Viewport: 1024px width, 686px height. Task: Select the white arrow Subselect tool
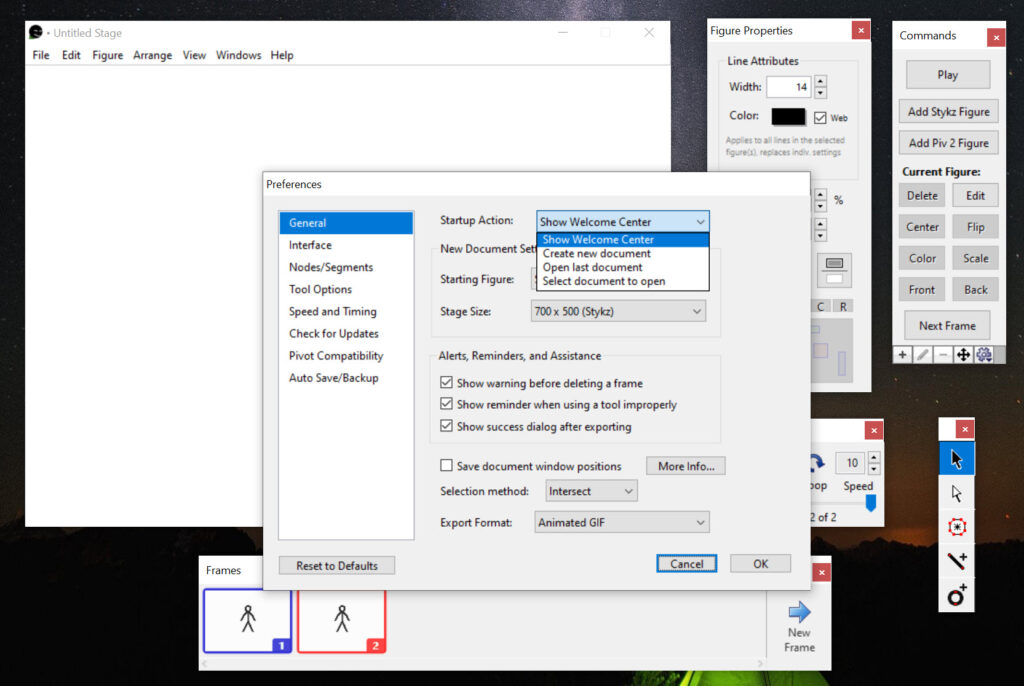coord(956,493)
